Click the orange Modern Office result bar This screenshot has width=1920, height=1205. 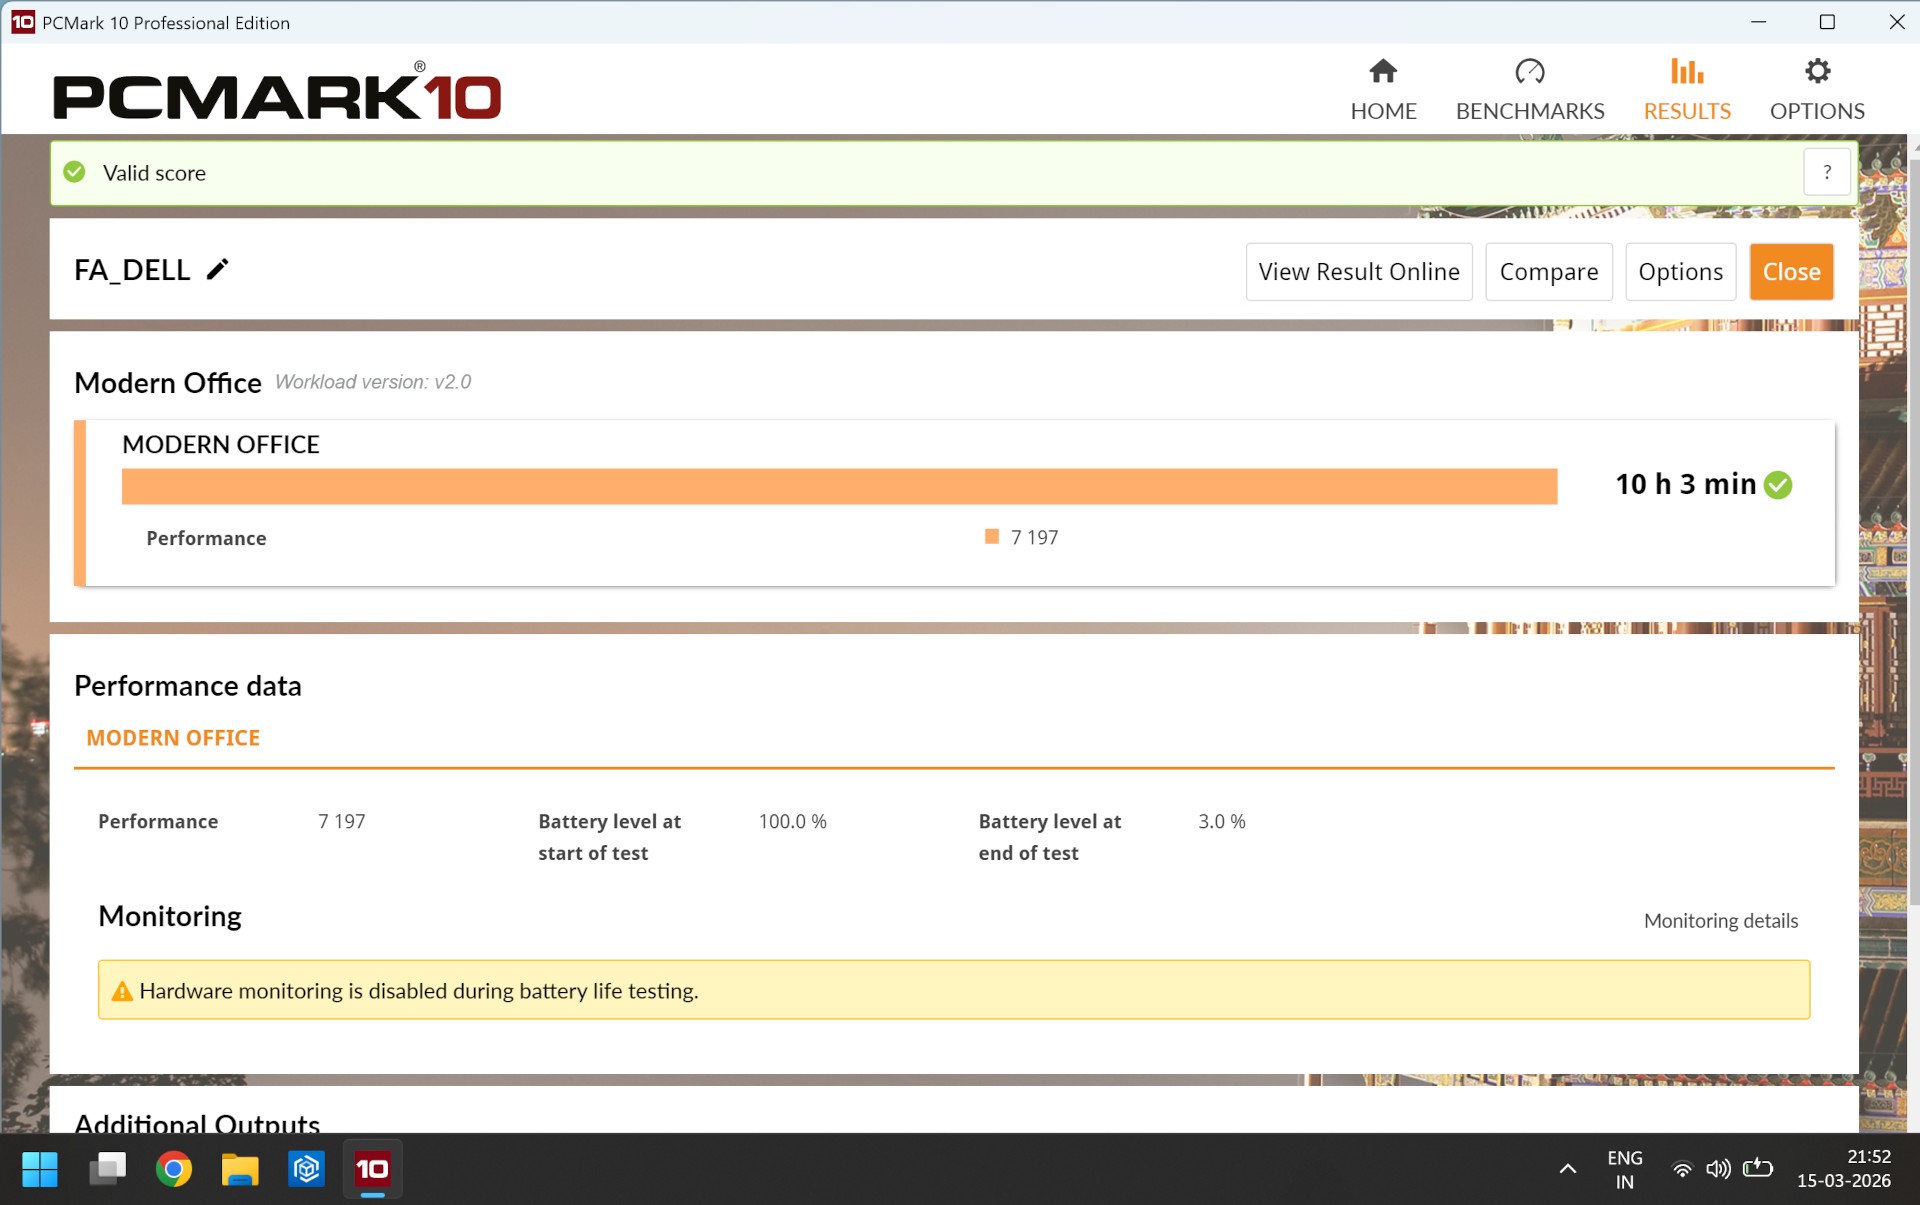pos(838,486)
